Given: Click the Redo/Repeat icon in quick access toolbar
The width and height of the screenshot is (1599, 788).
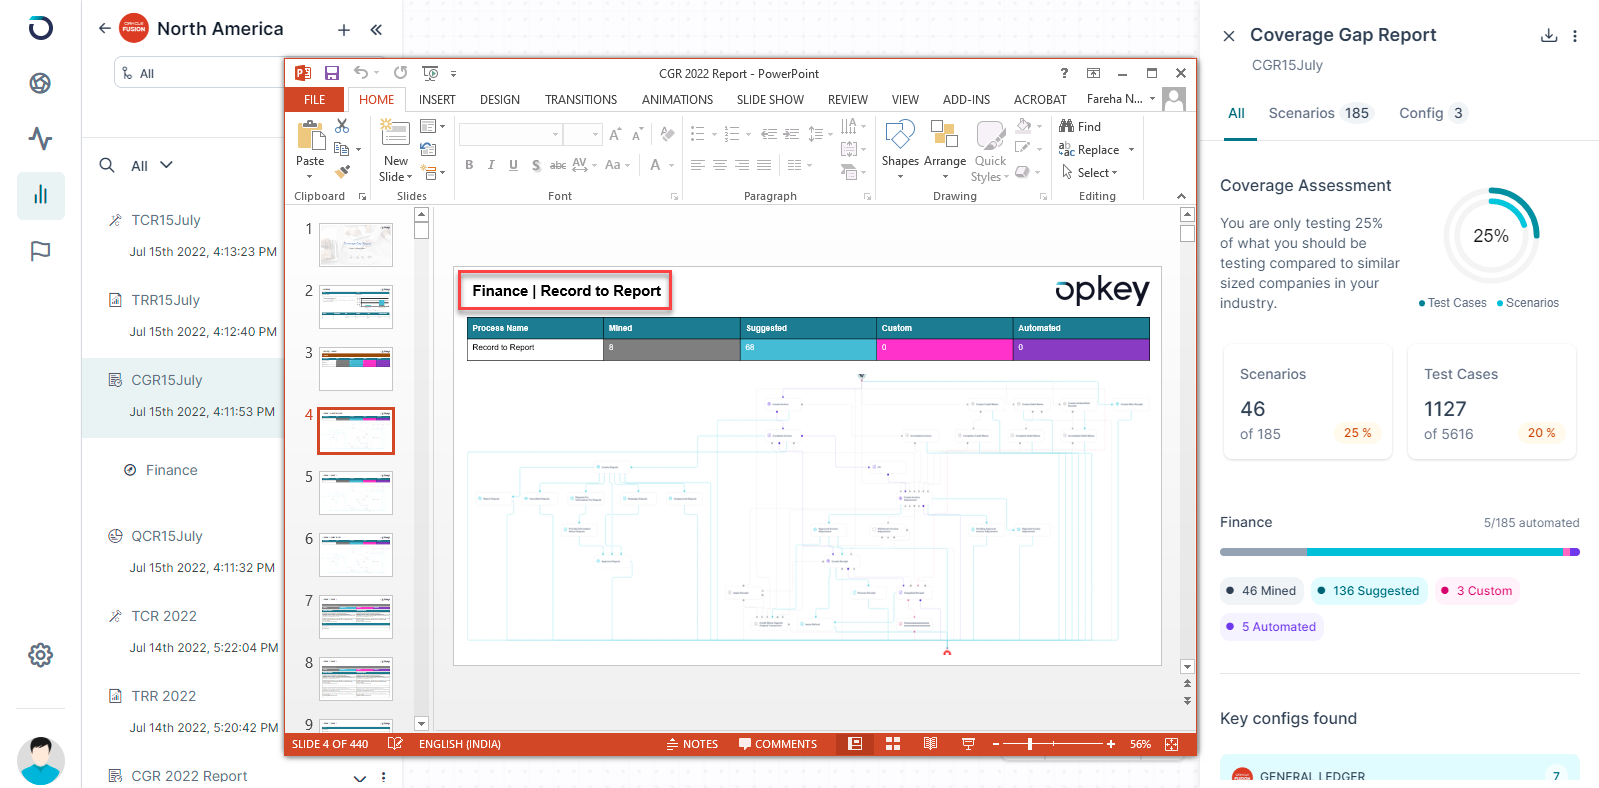Looking at the screenshot, I should [x=401, y=73].
